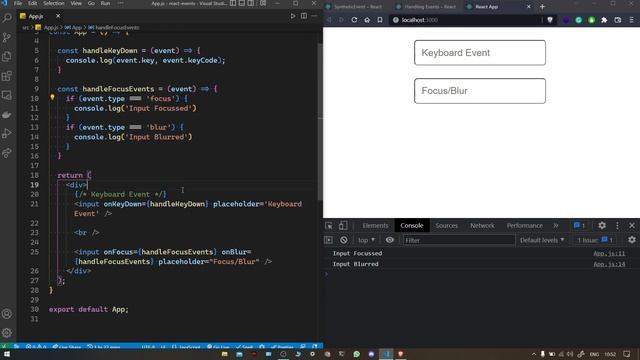The image size is (640, 360).
Task: Open the Edit menu in VS Code
Action: [32, 3]
